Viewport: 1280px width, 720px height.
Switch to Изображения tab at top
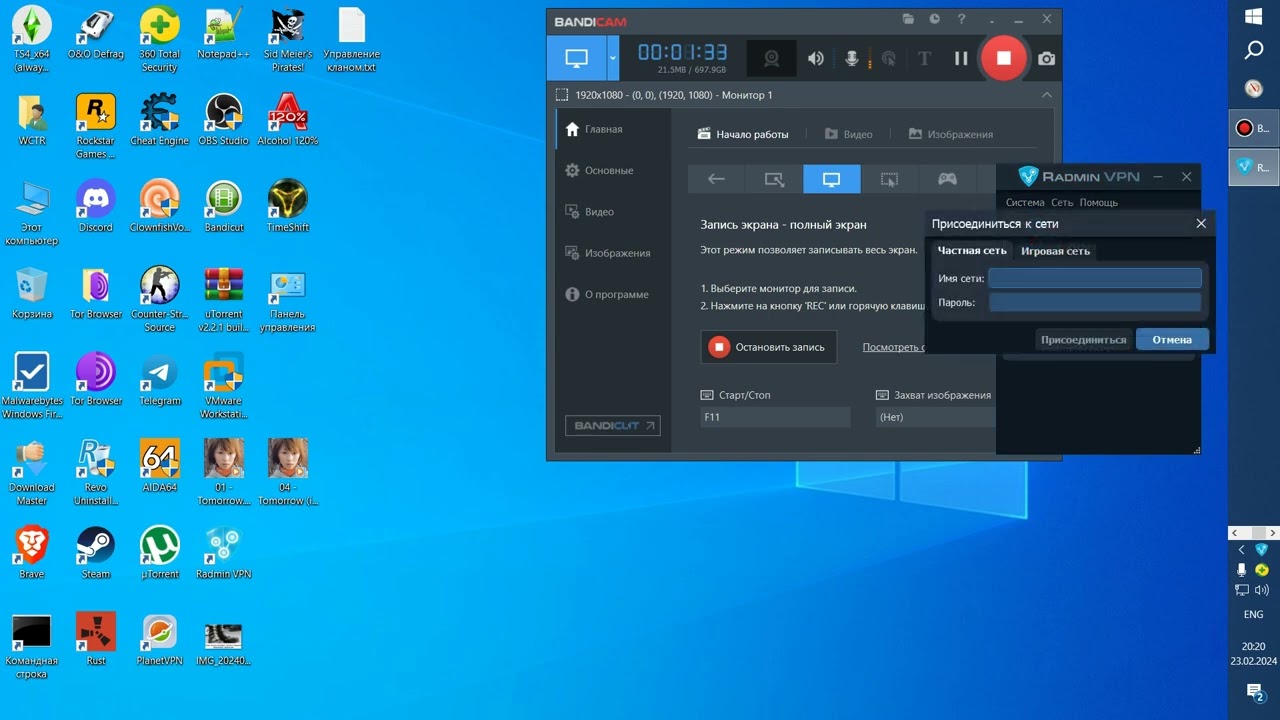950,134
